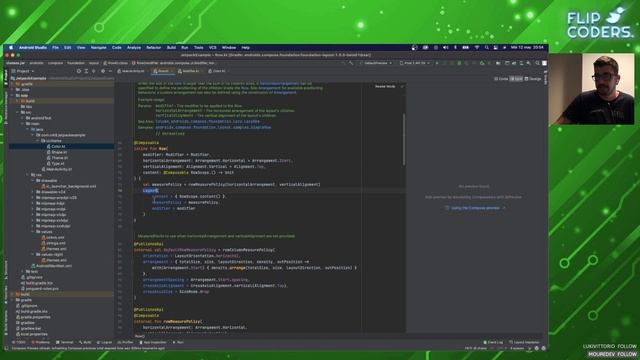Image resolution: width=640 pixels, height=360 pixels.
Task: Collapse the drawable folder
Action: point(33,180)
